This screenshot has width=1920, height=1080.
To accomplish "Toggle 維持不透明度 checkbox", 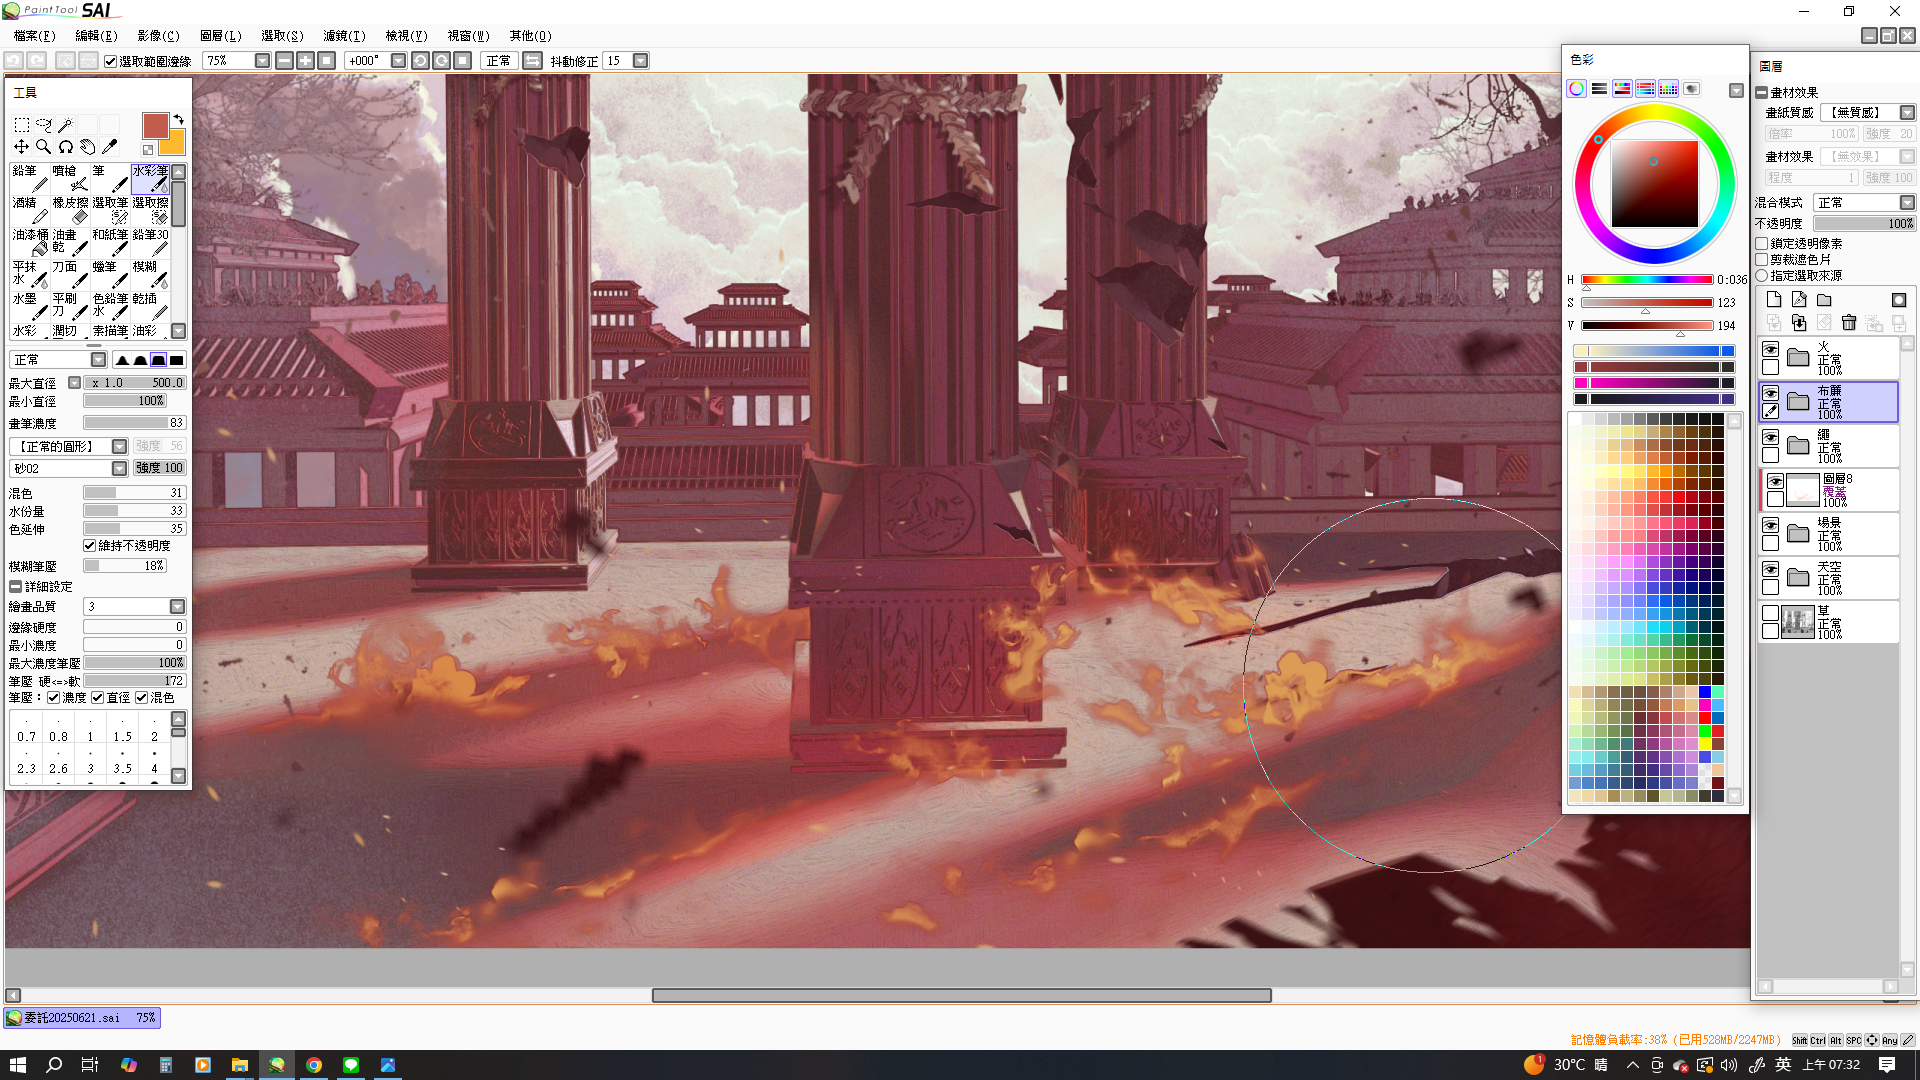I will pos(90,546).
